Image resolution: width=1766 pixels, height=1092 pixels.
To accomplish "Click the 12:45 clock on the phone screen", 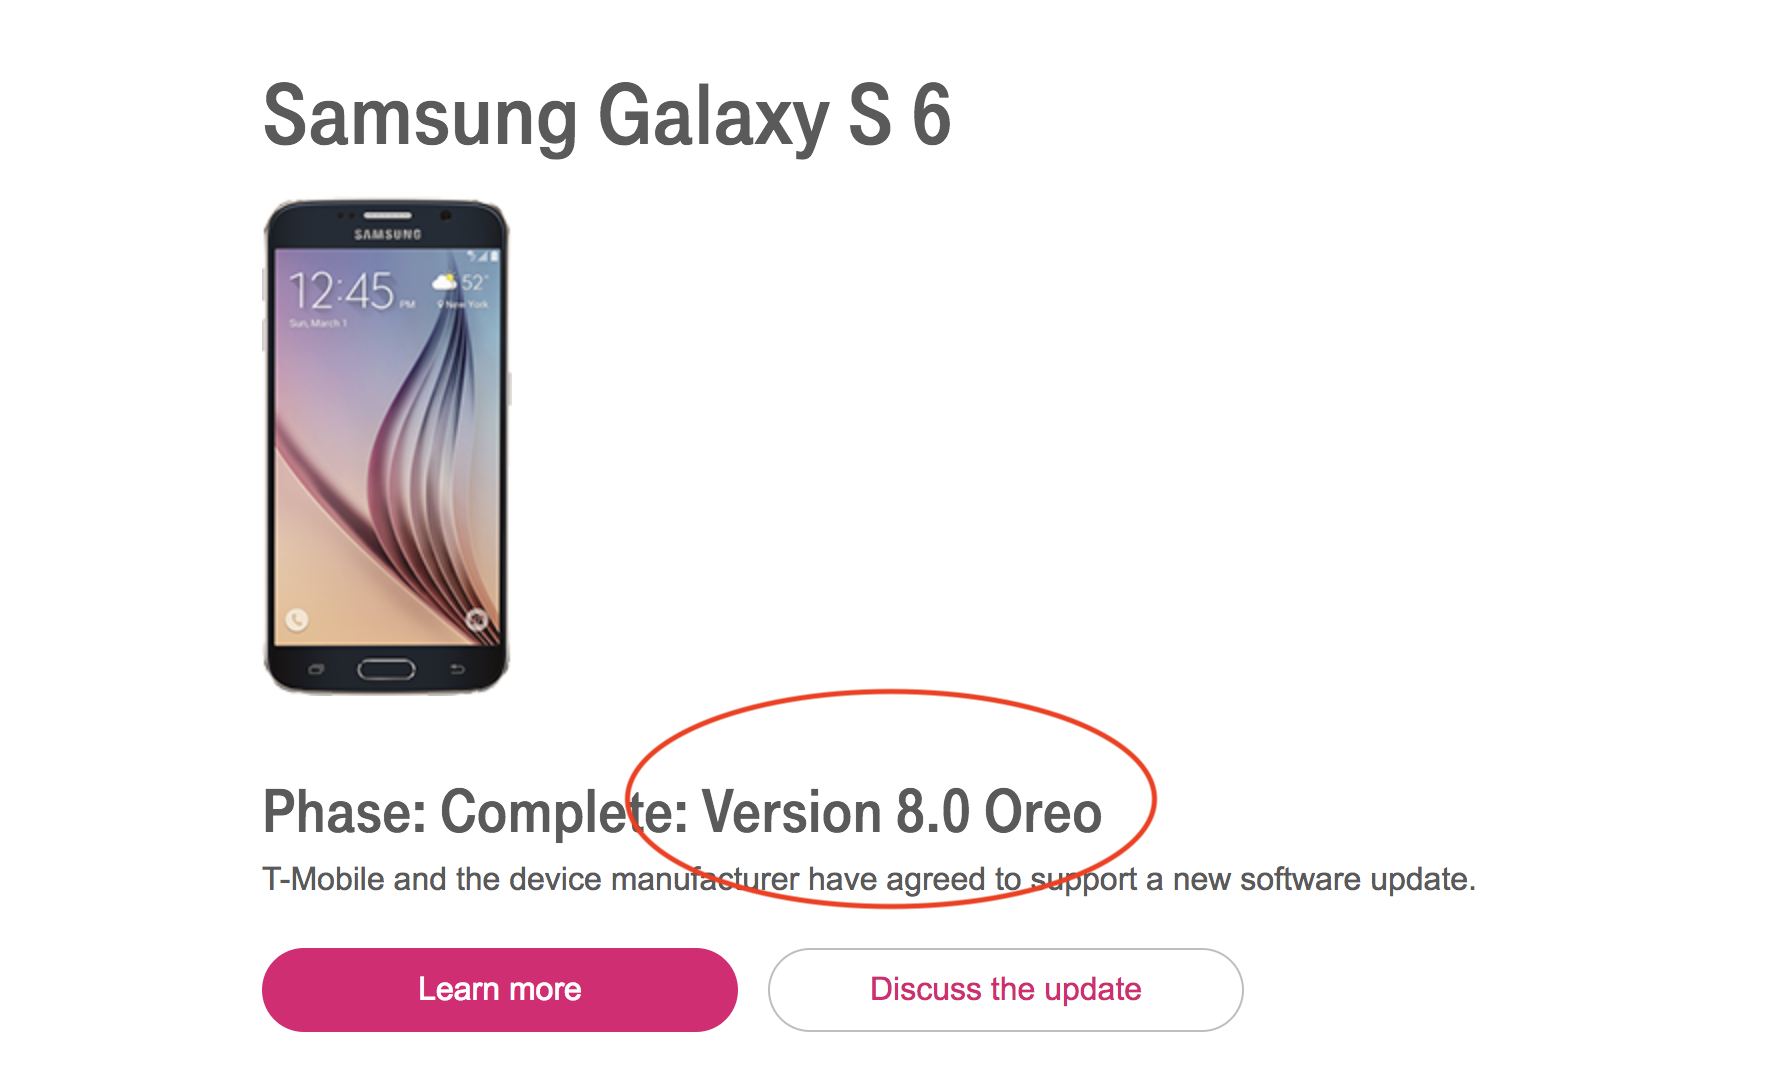I will coord(341,291).
